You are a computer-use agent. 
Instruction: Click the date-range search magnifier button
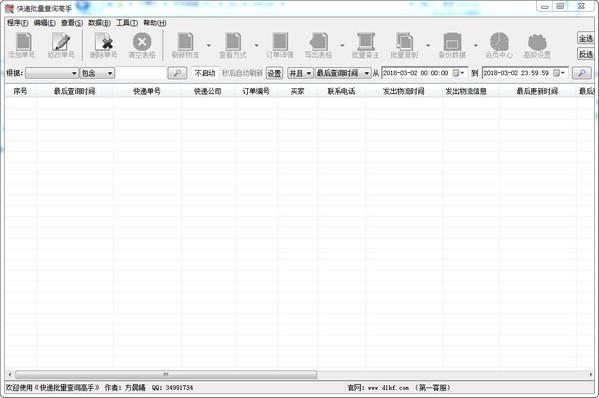click(x=581, y=73)
